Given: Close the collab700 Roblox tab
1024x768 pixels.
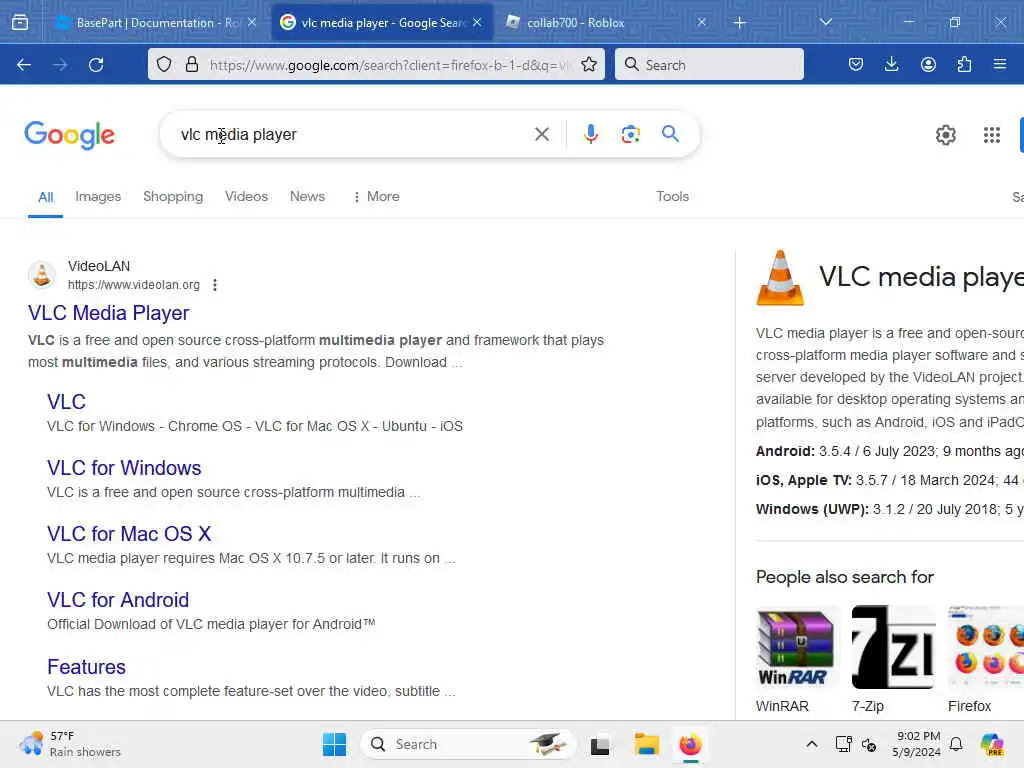Looking at the screenshot, I should click(x=701, y=22).
